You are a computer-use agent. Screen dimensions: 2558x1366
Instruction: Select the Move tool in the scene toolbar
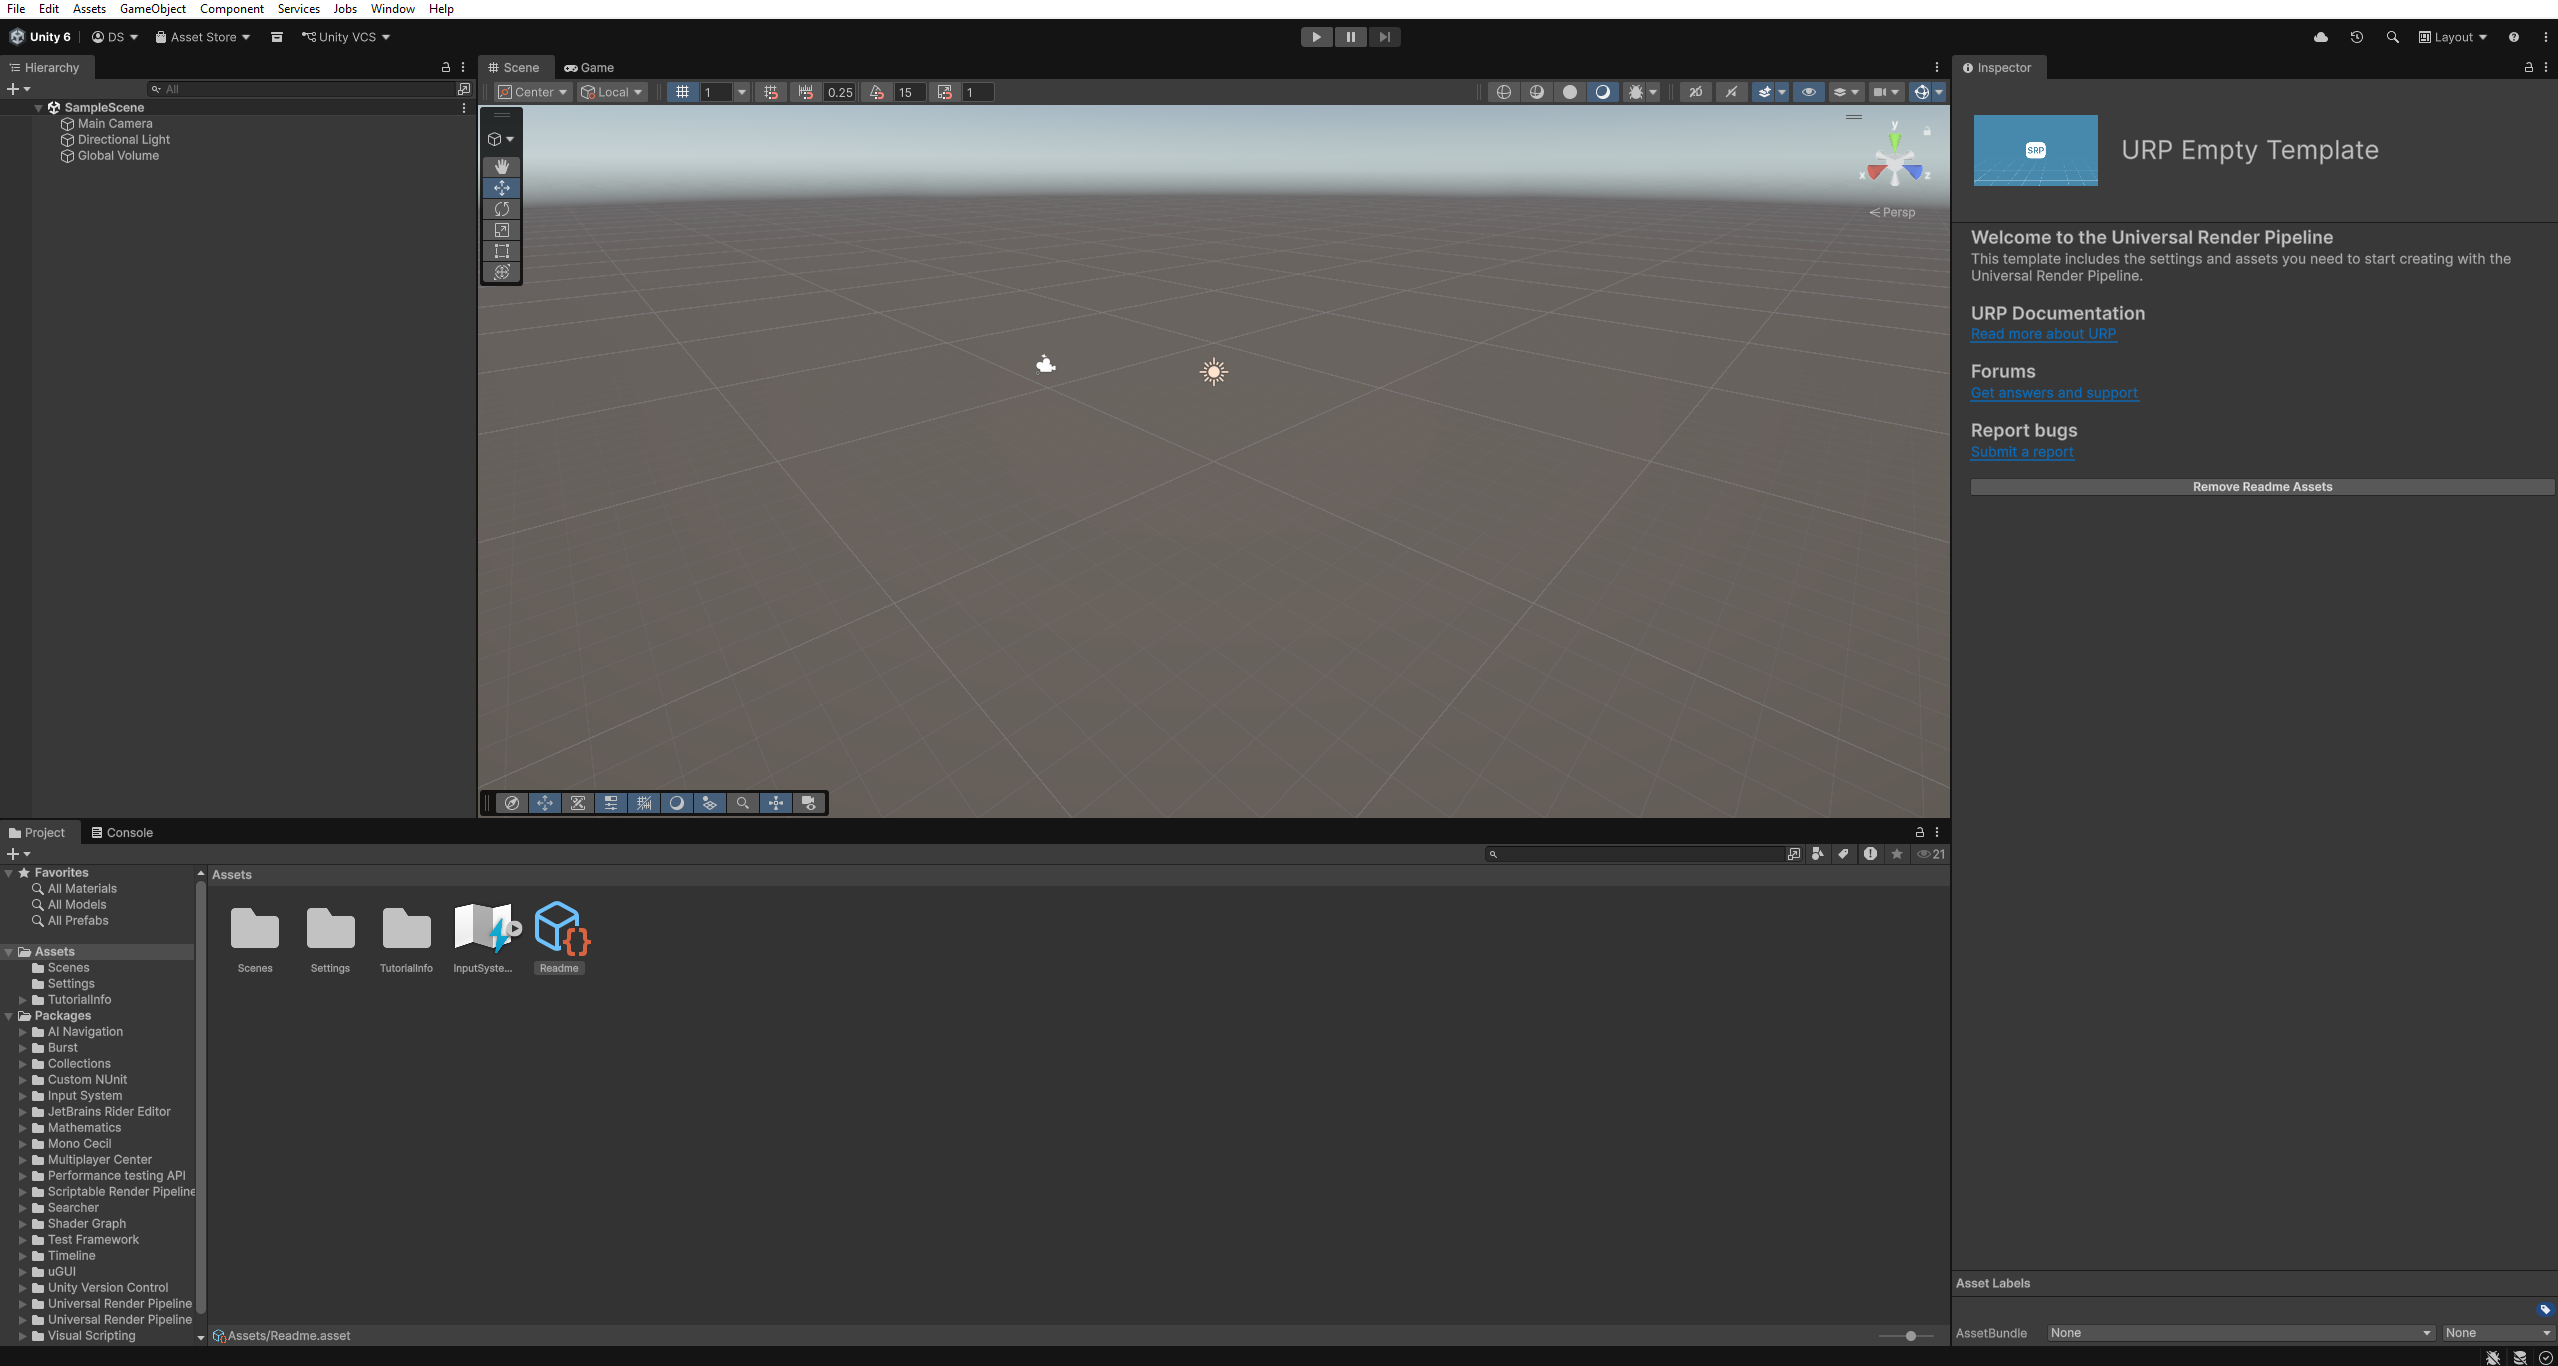point(502,187)
